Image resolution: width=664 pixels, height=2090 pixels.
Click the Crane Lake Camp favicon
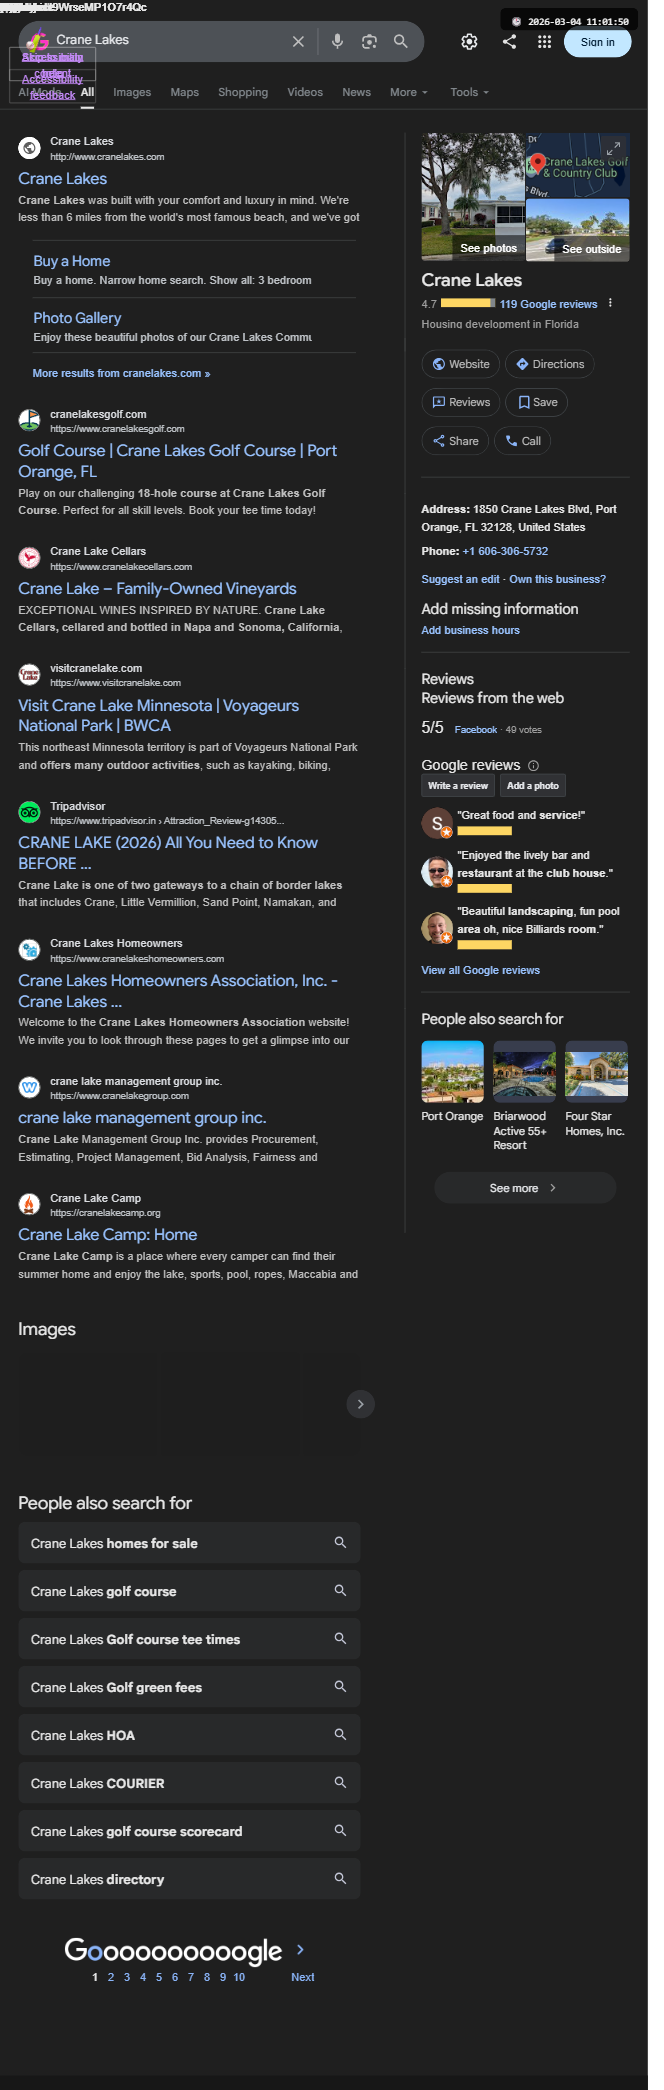click(x=30, y=1204)
